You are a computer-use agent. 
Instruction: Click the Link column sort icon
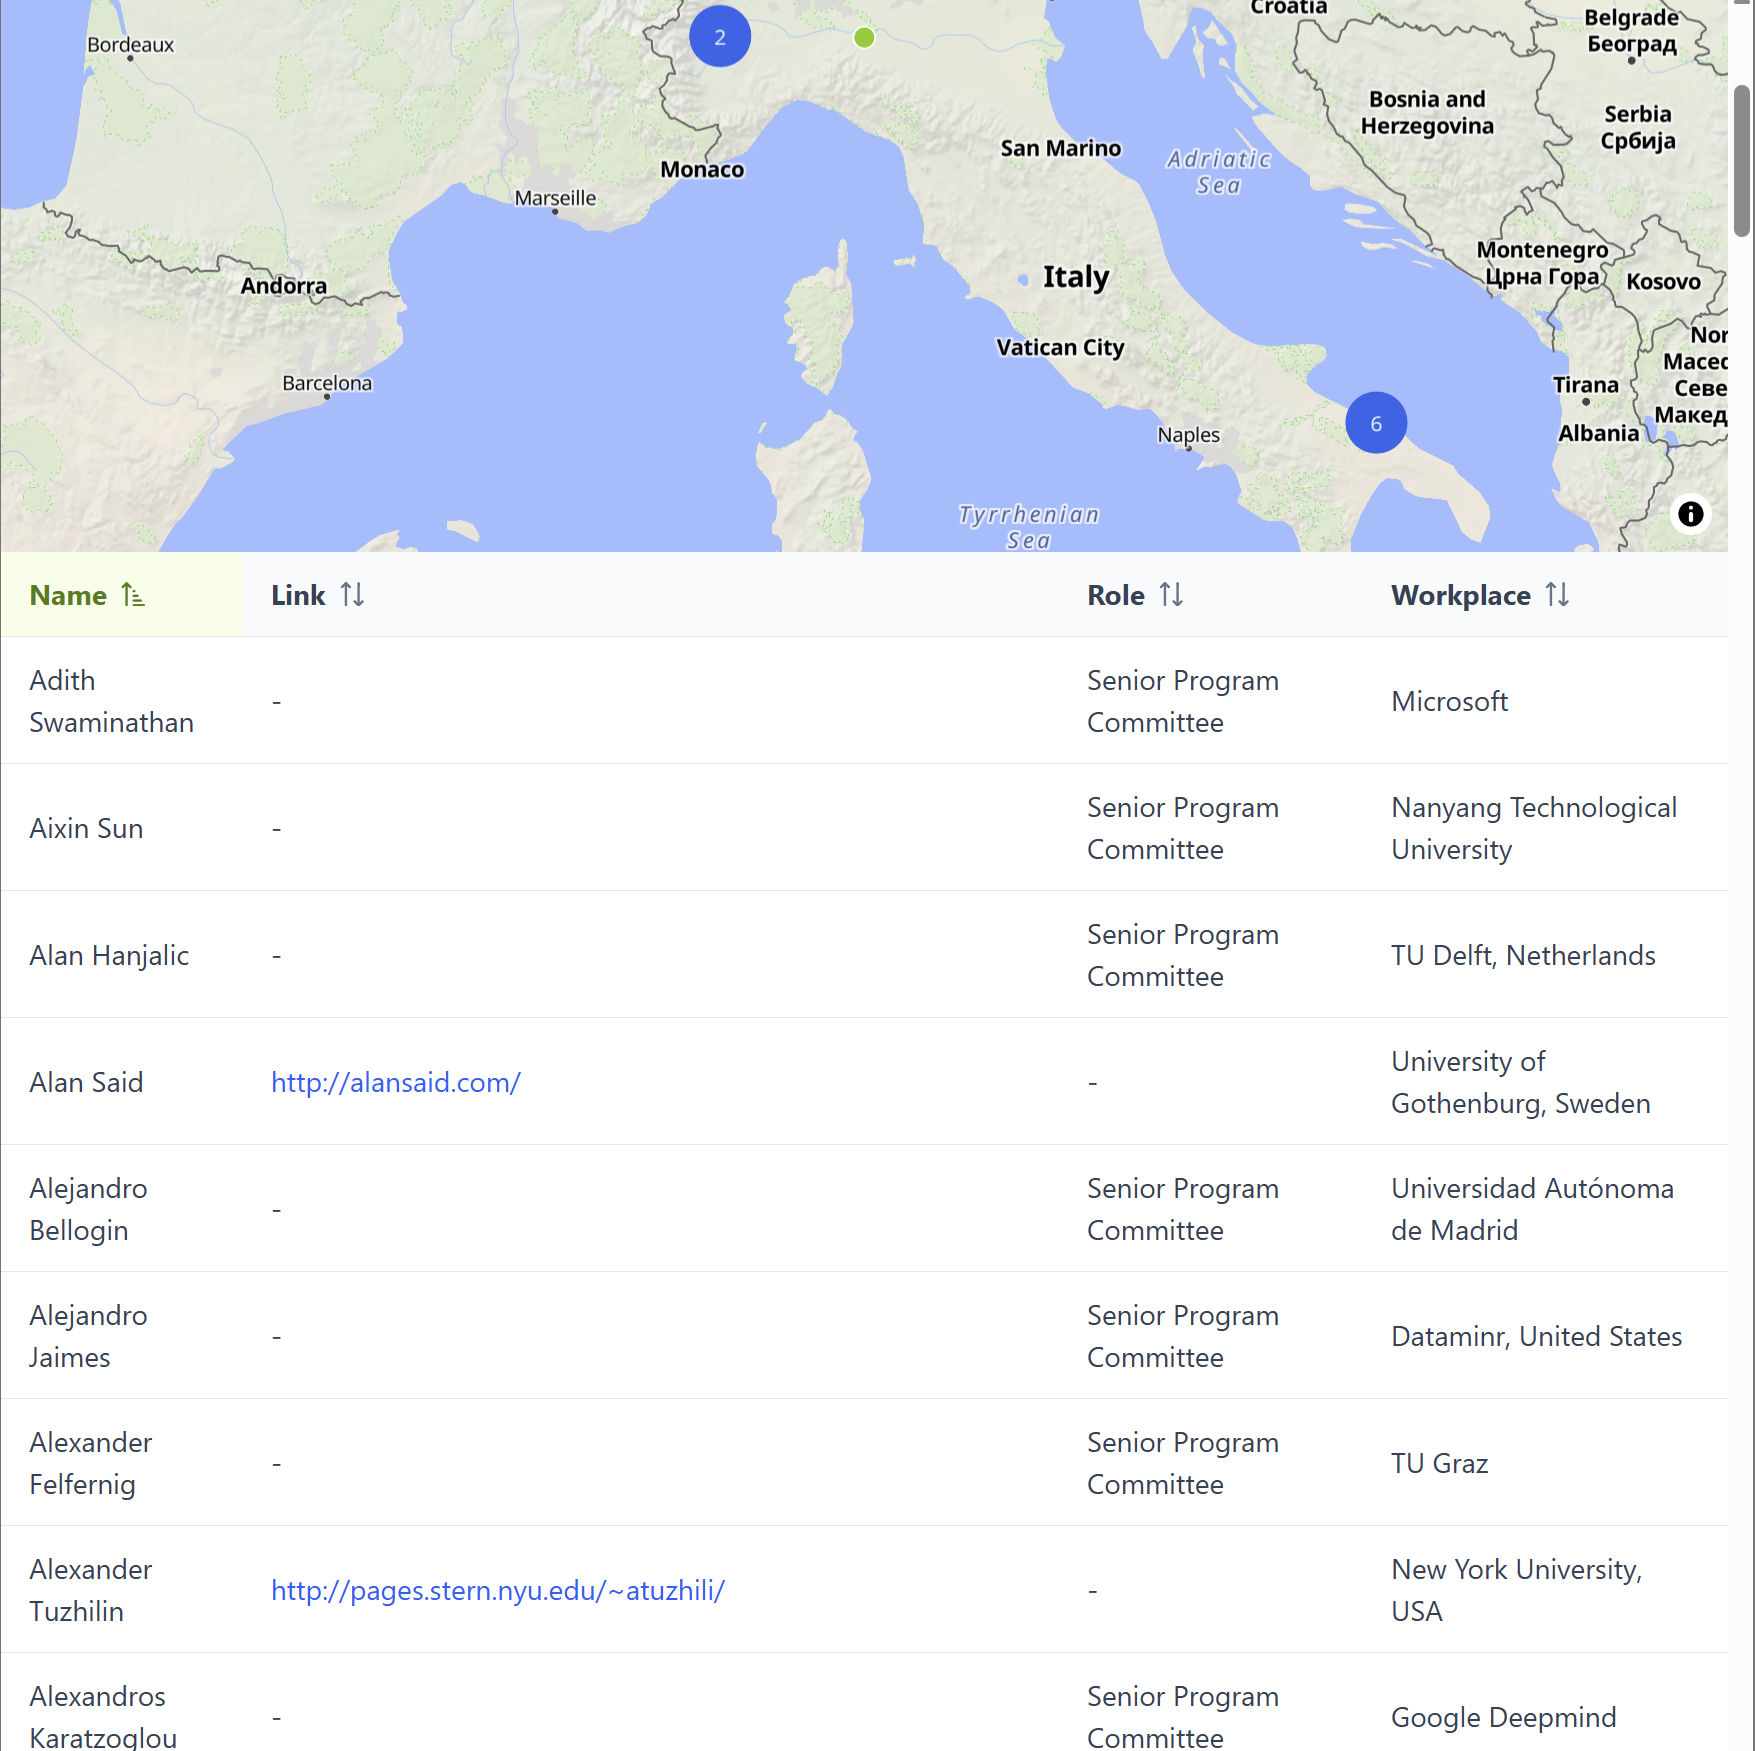(352, 596)
